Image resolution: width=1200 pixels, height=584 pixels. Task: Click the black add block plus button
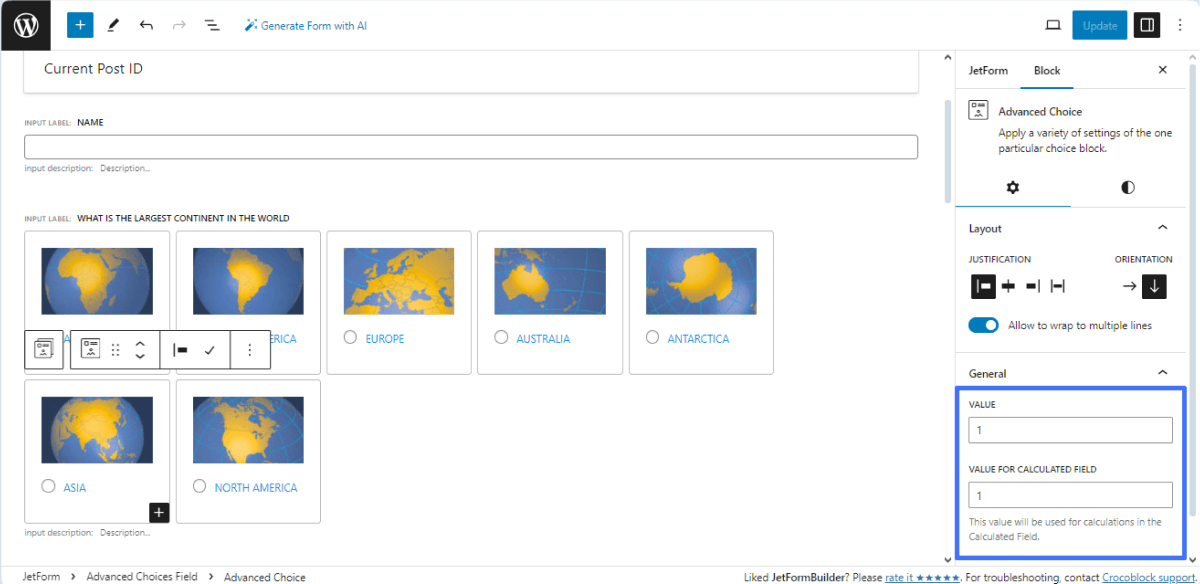tap(159, 512)
